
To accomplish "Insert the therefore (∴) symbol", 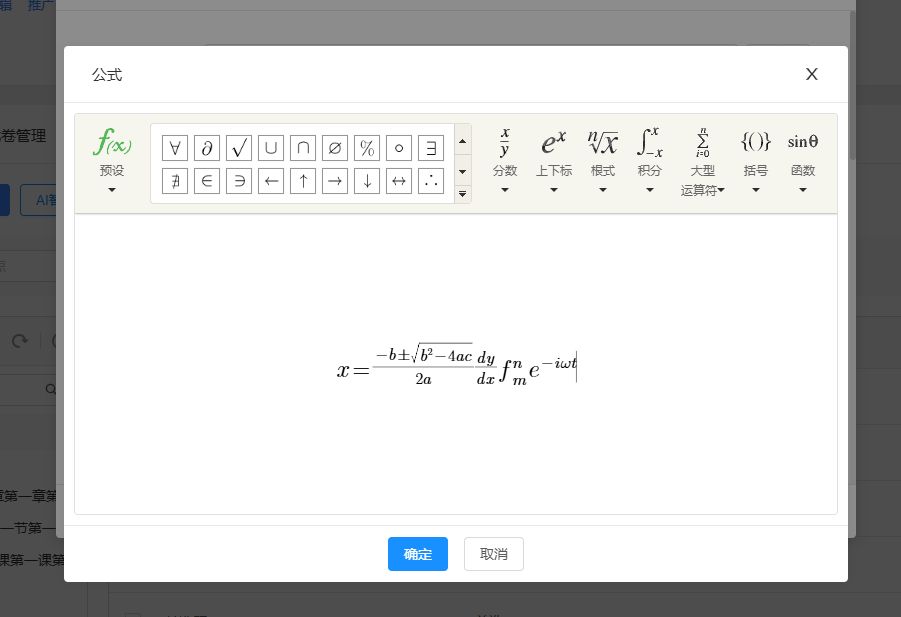I will tap(431, 181).
